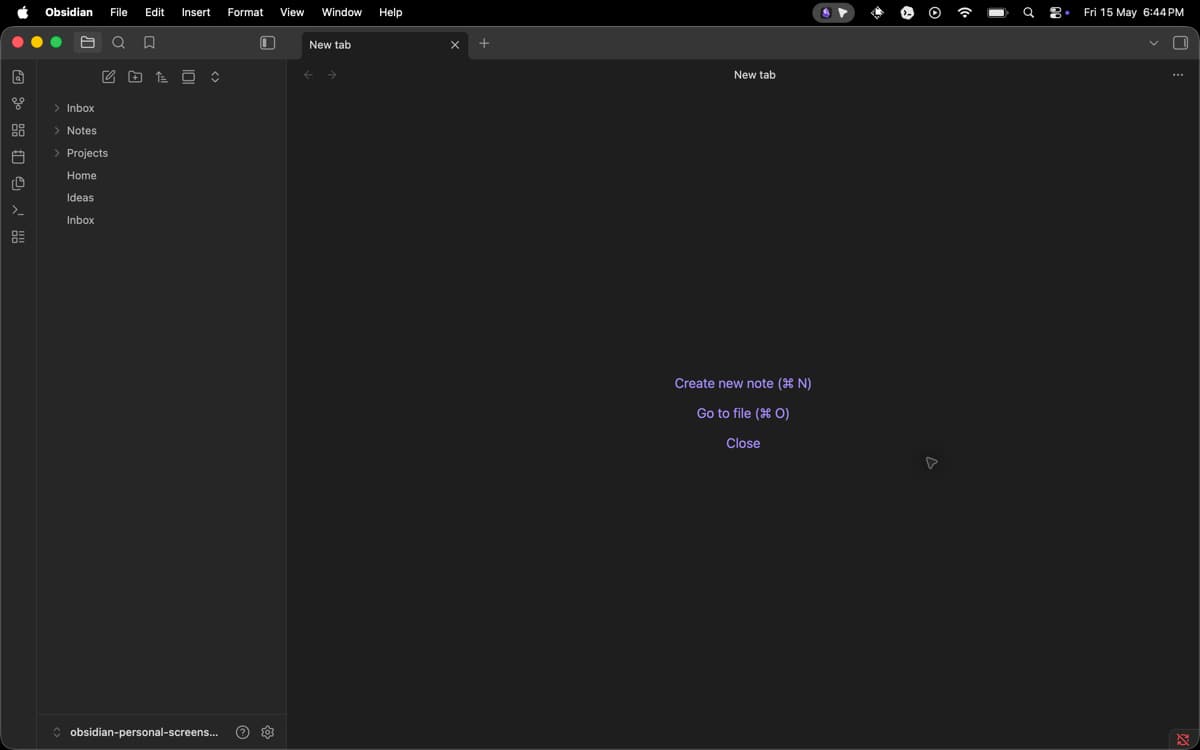Open the Home note
This screenshot has width=1200, height=750.
82,176
